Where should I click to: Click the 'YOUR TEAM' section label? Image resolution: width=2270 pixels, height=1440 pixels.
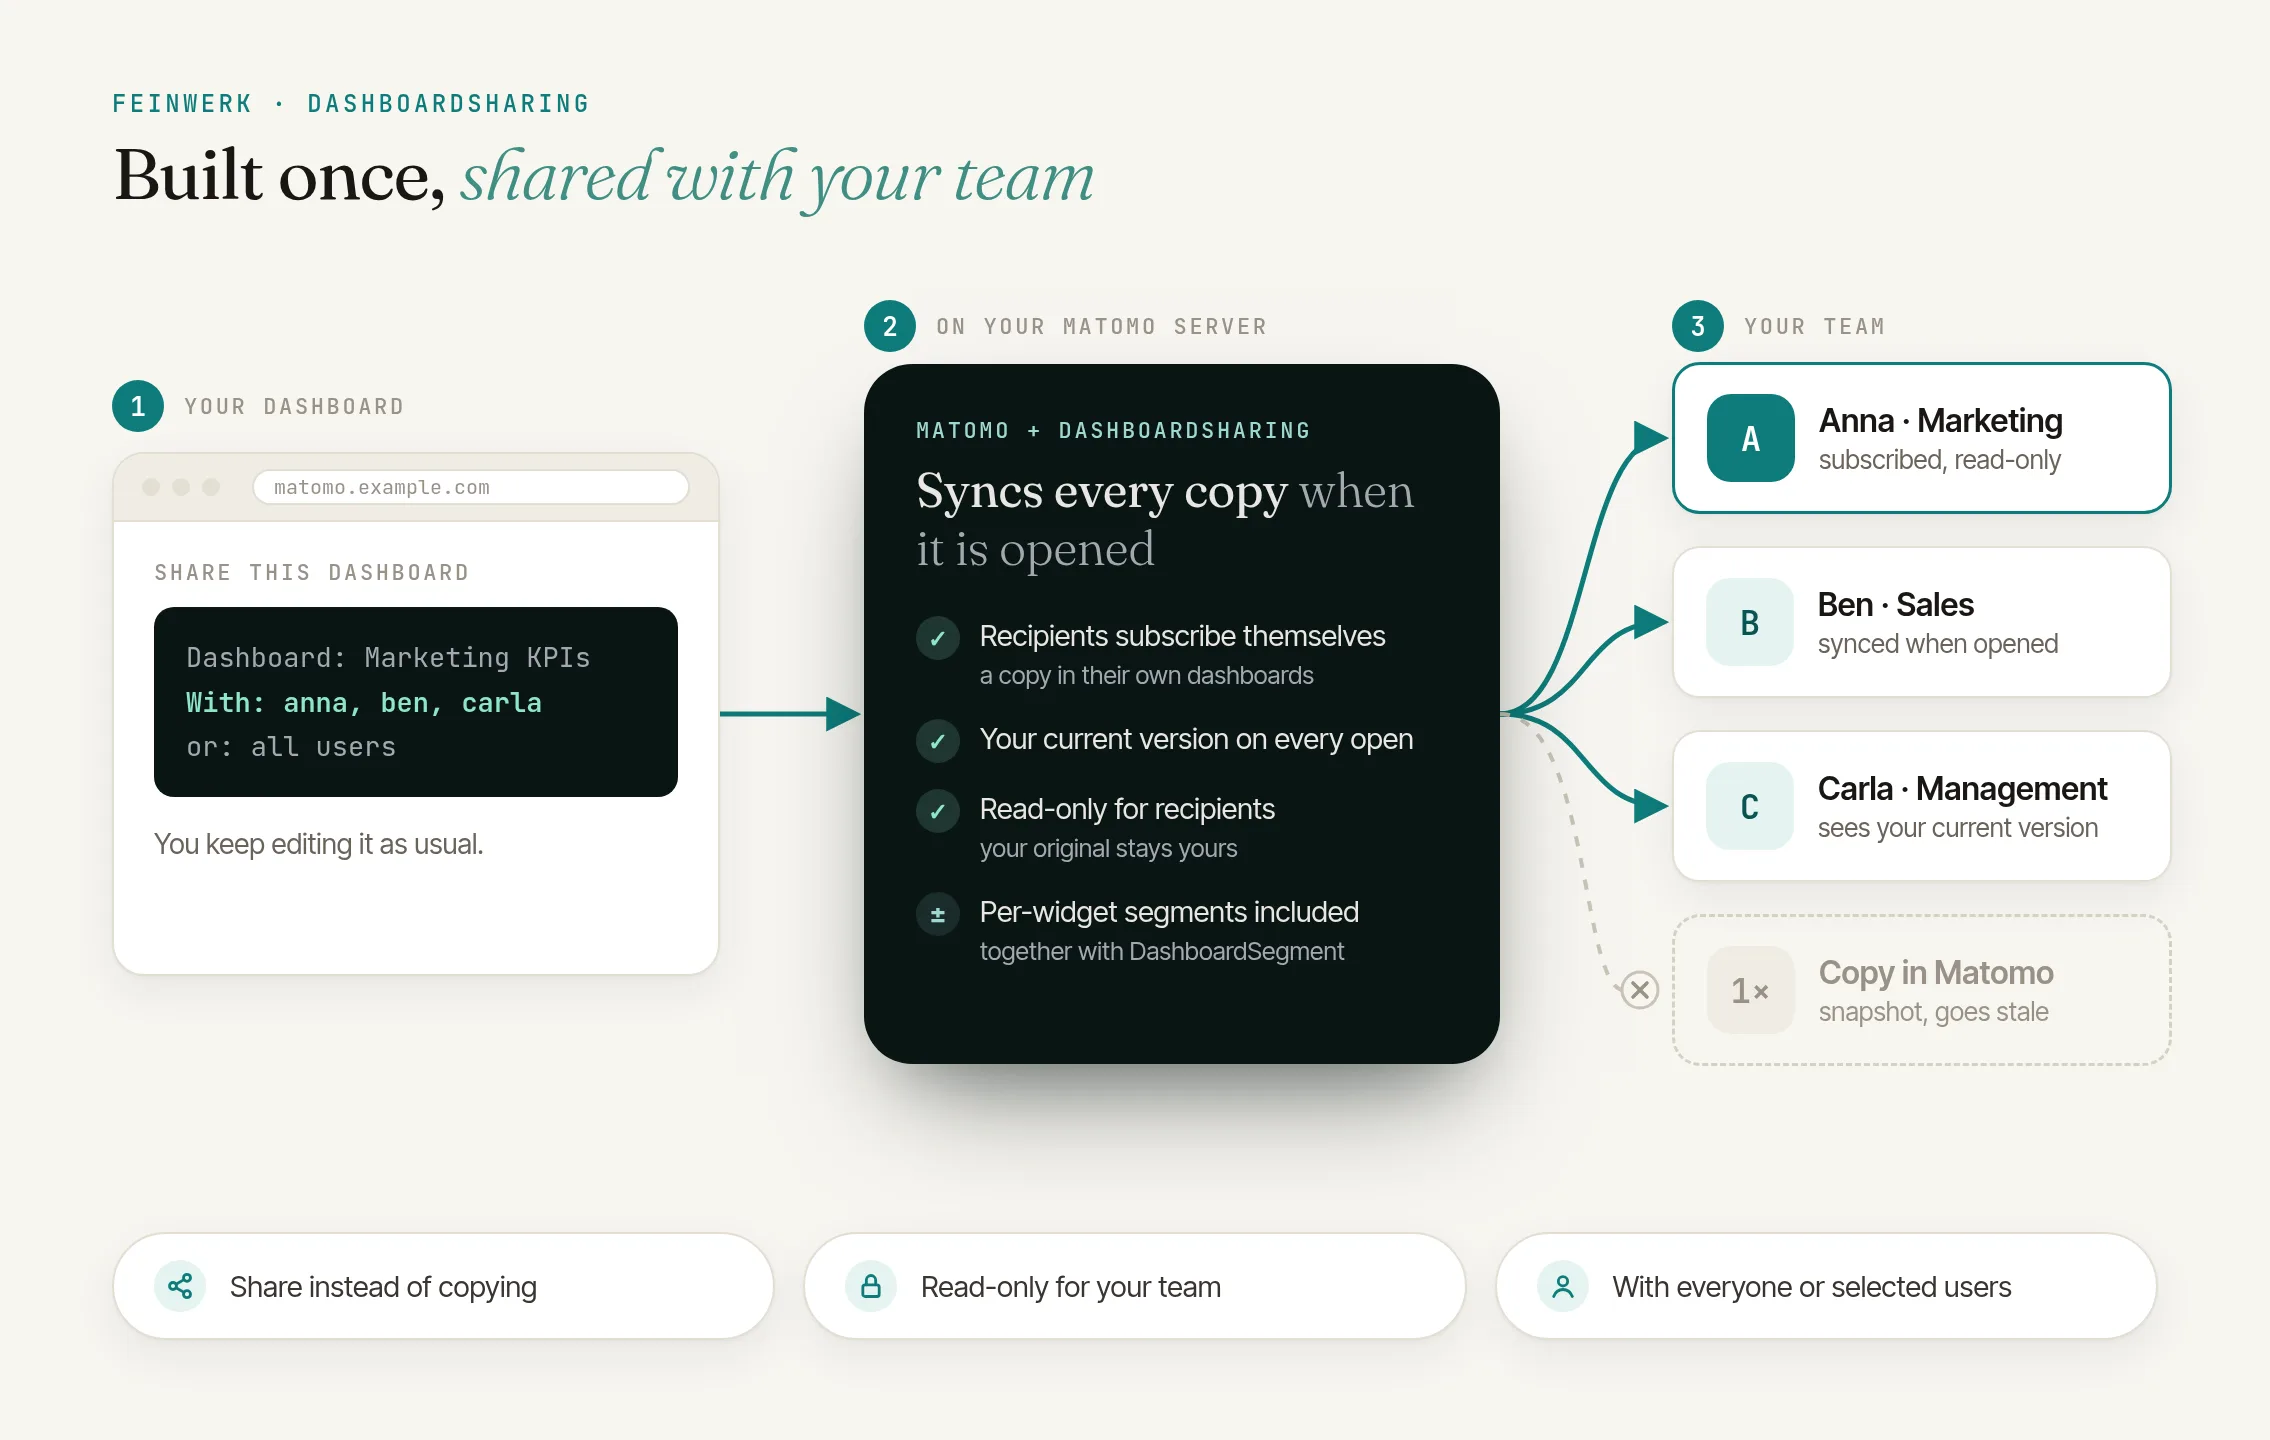click(x=1815, y=326)
